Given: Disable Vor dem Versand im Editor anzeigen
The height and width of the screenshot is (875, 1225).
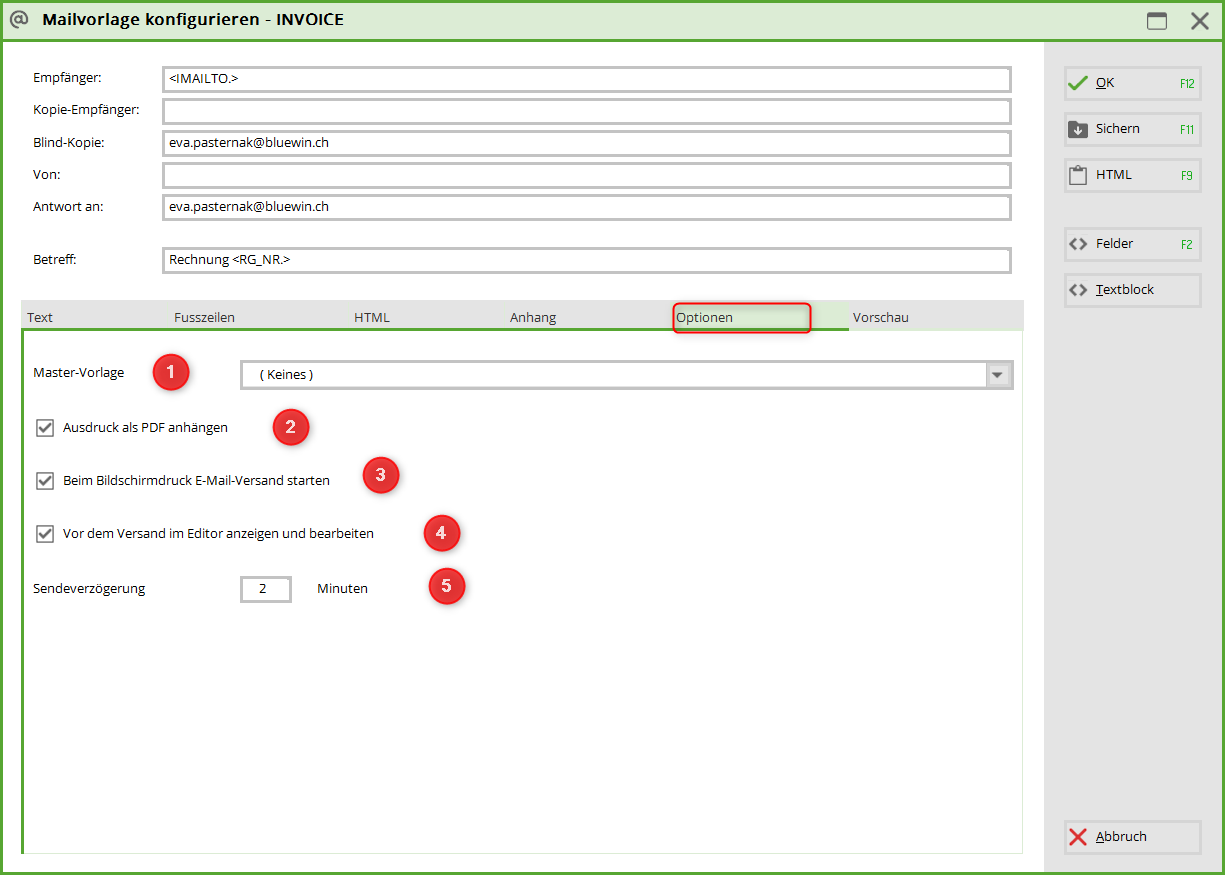Looking at the screenshot, I should pyautogui.click(x=45, y=534).
